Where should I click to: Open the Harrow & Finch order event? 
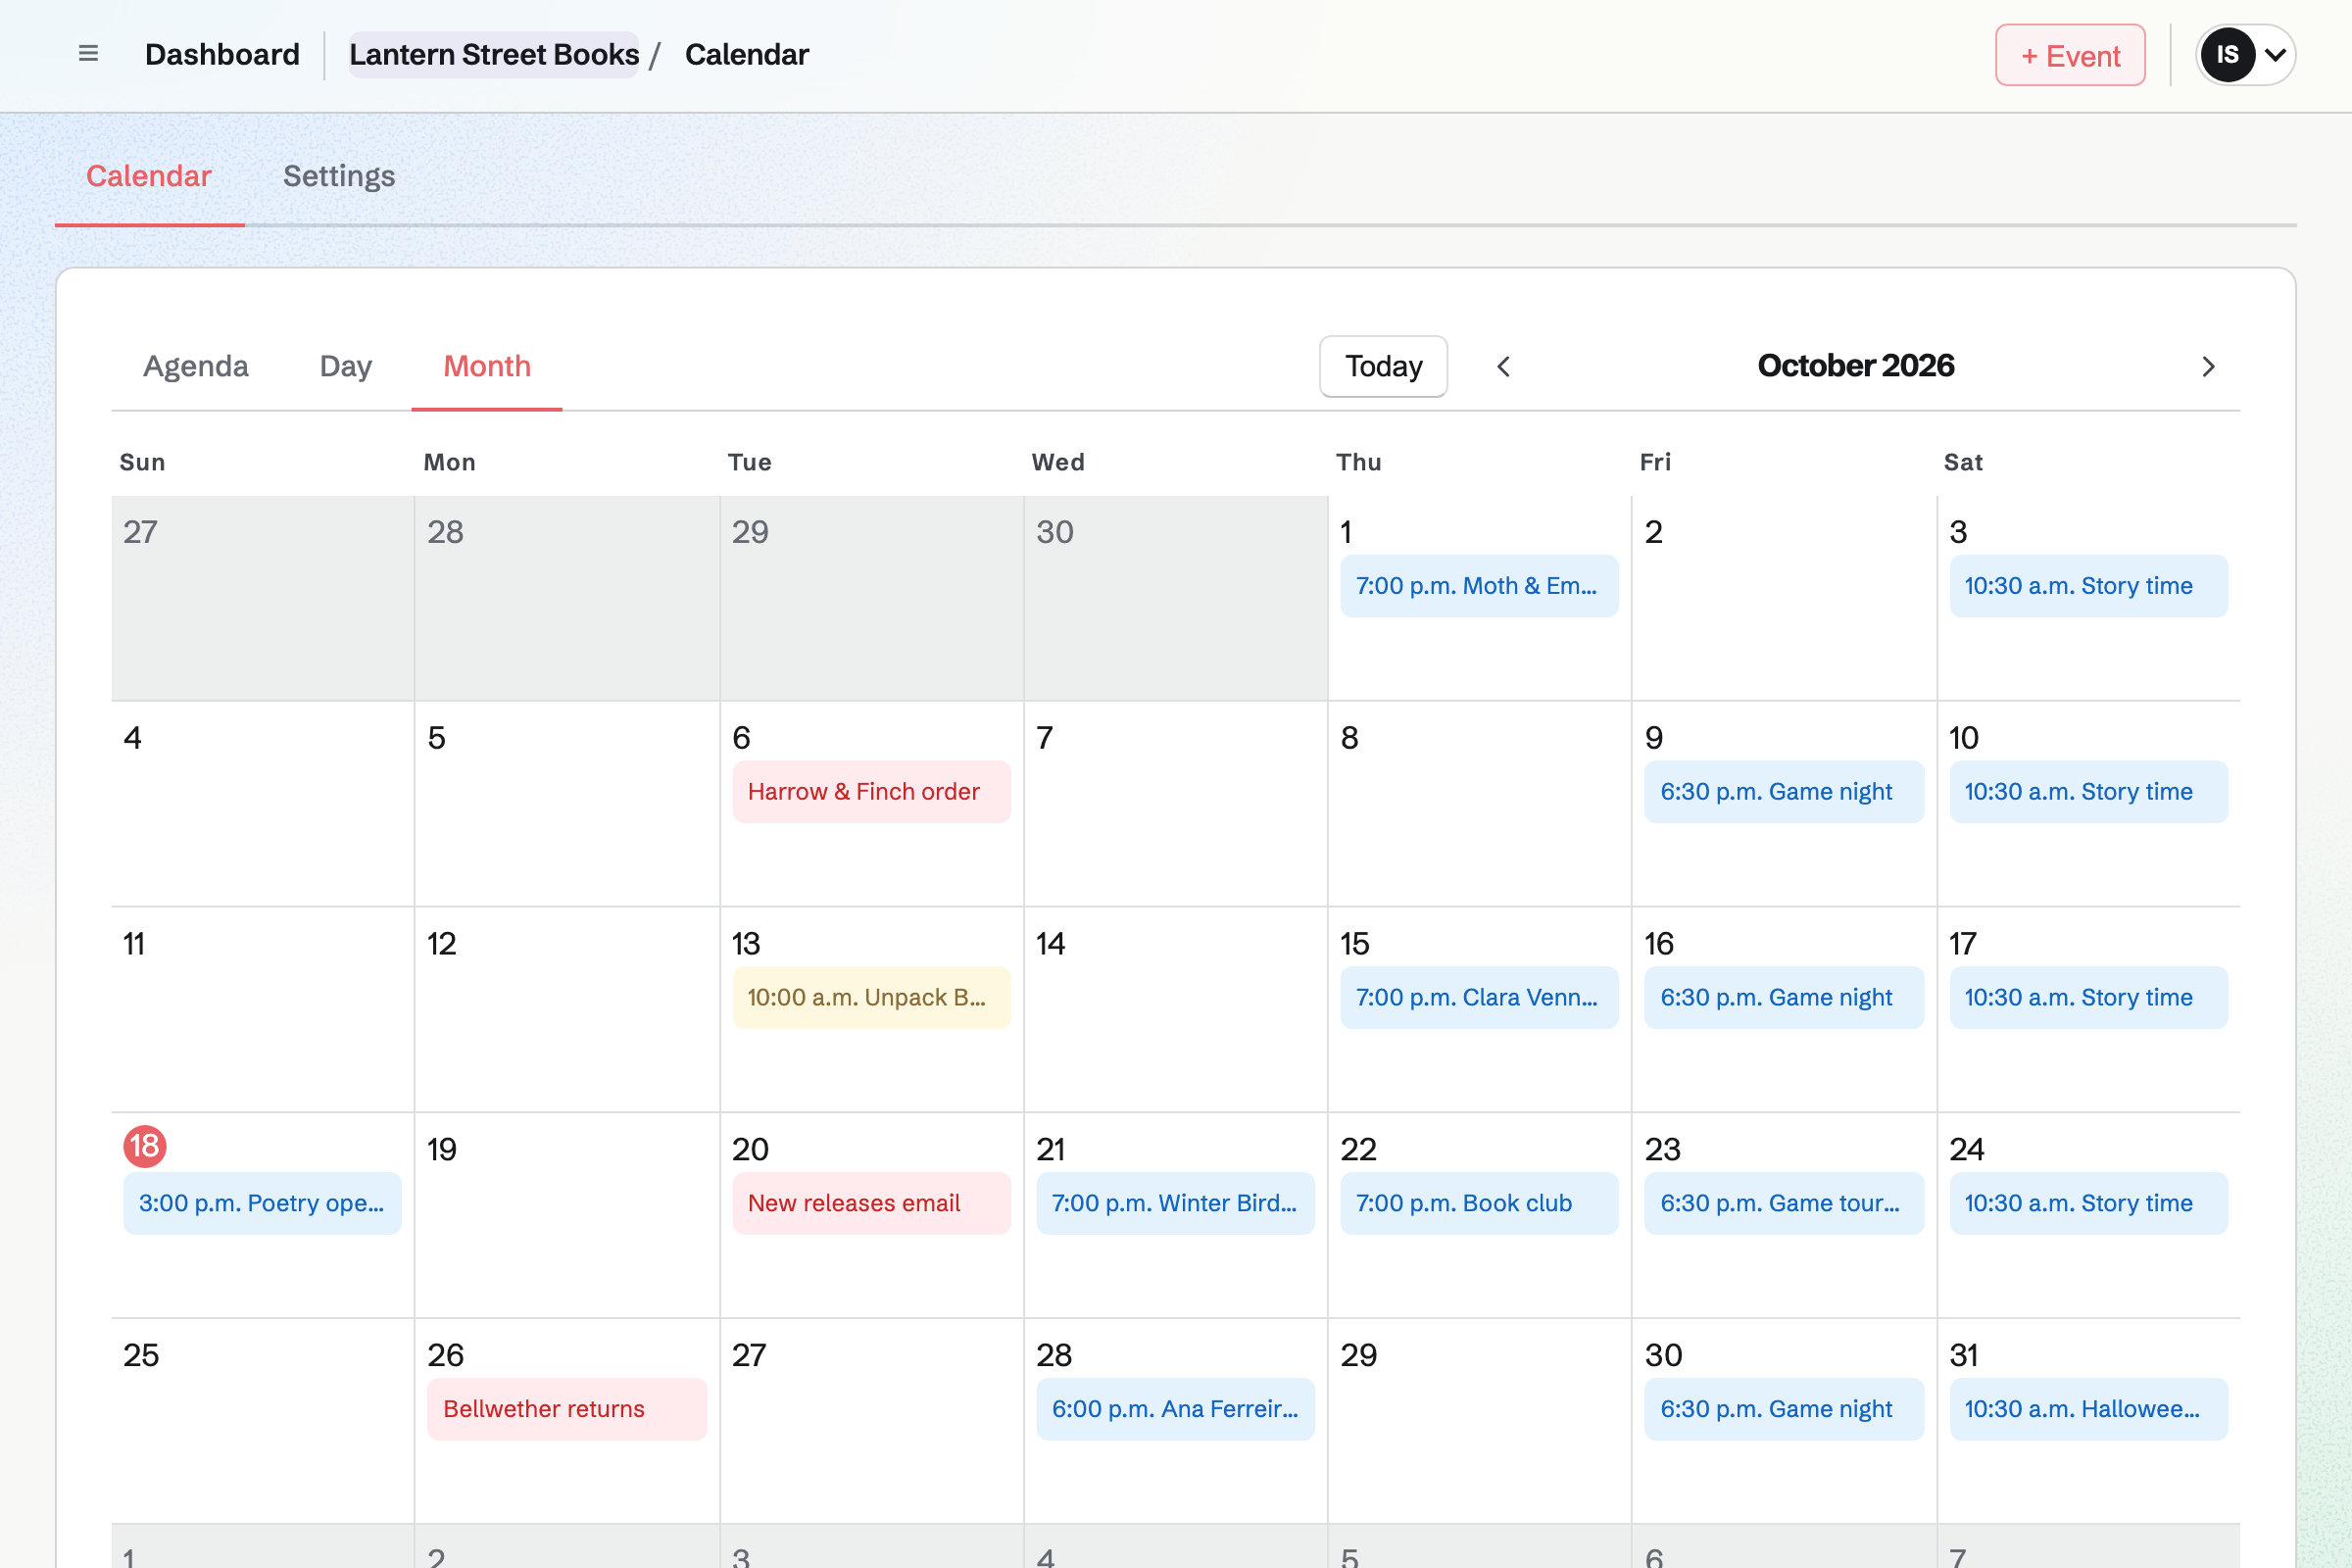pos(872,792)
